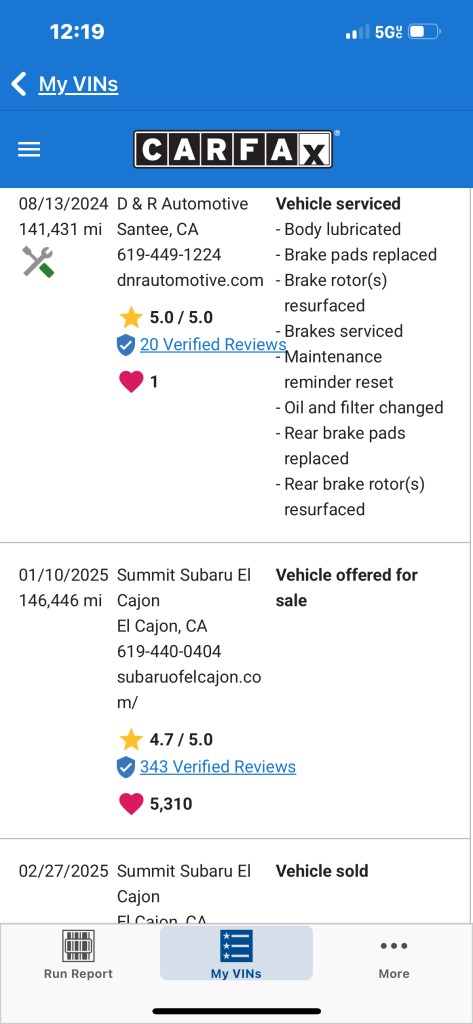Screen dimensions: 473x1024
Task: Tap the verified shield next to 343 Verified Reviews
Action: pyautogui.click(x=126, y=767)
